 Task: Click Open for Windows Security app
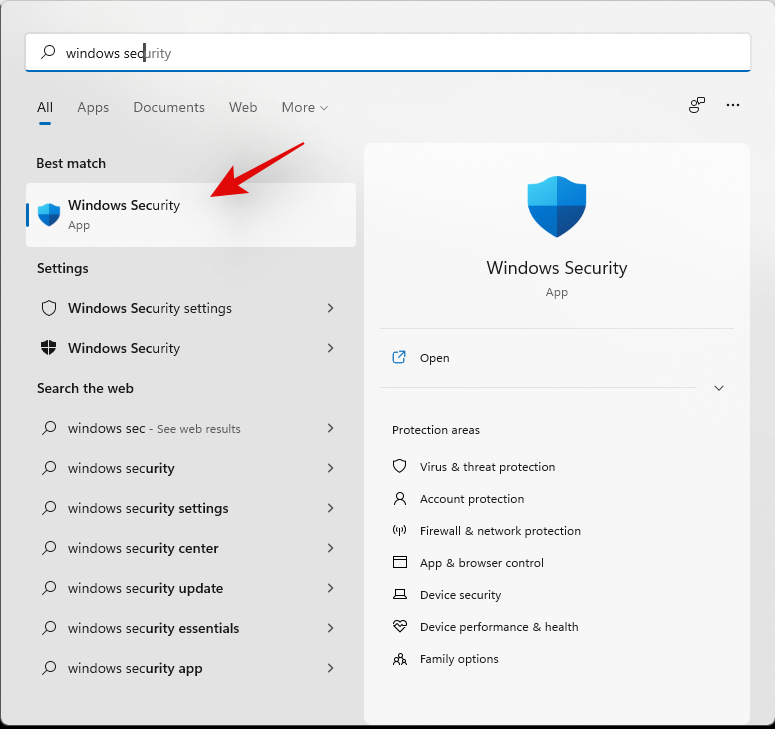click(434, 358)
